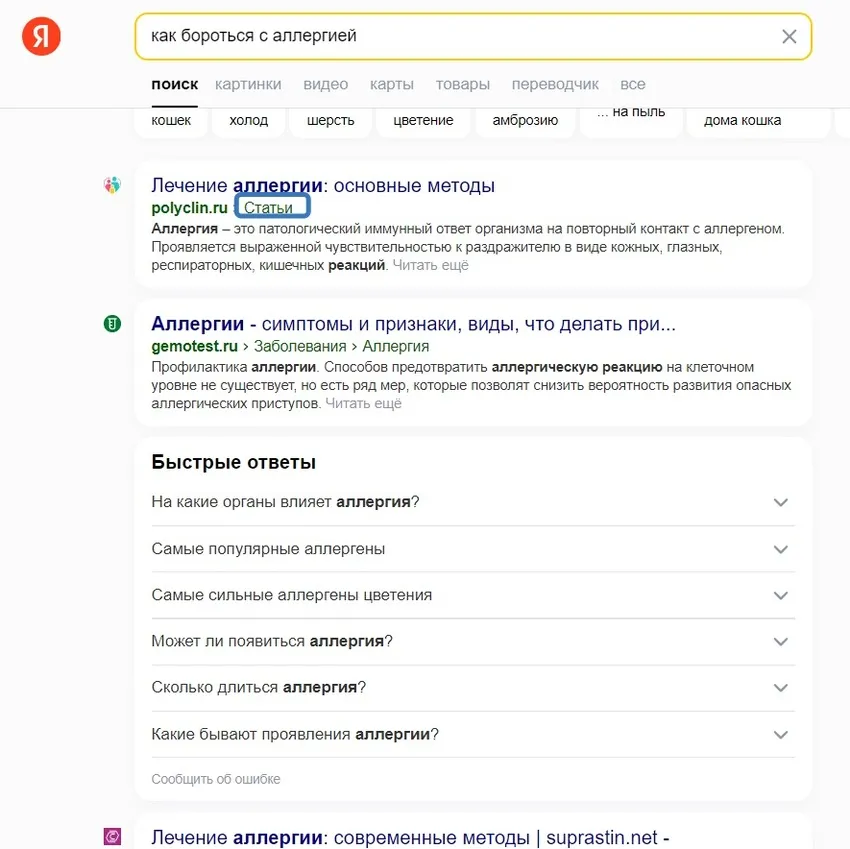The height and width of the screenshot is (849, 850).
Task: Expand 'Самые популярные аллергены'
Action: tap(780, 549)
